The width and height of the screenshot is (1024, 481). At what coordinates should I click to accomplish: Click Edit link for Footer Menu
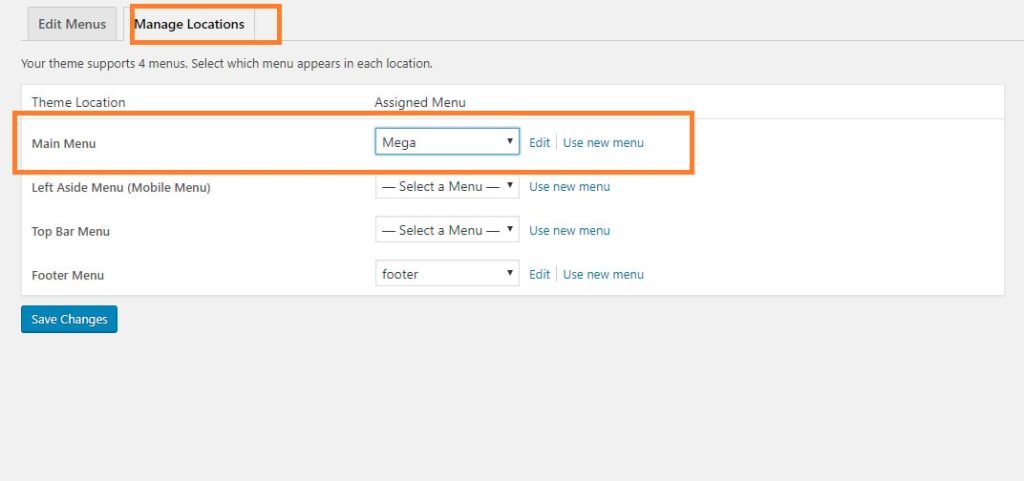click(539, 274)
